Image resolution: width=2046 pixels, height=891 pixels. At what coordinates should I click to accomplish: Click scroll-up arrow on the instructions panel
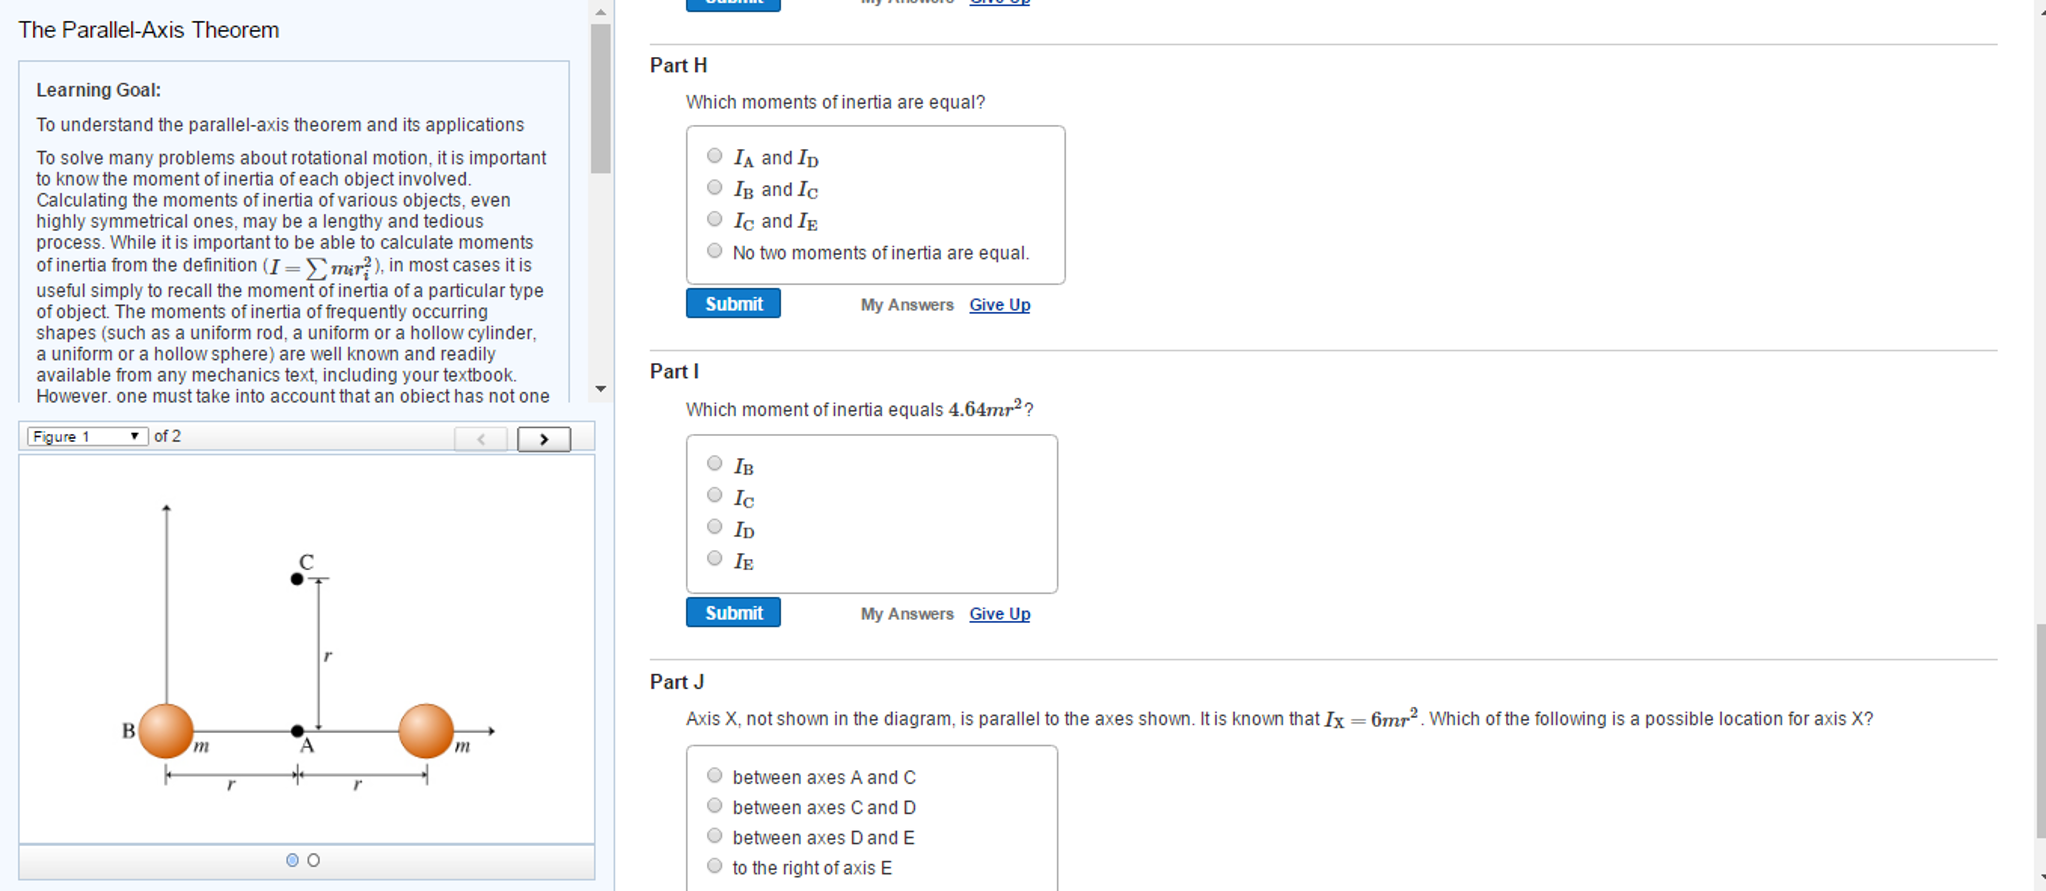click(x=599, y=11)
